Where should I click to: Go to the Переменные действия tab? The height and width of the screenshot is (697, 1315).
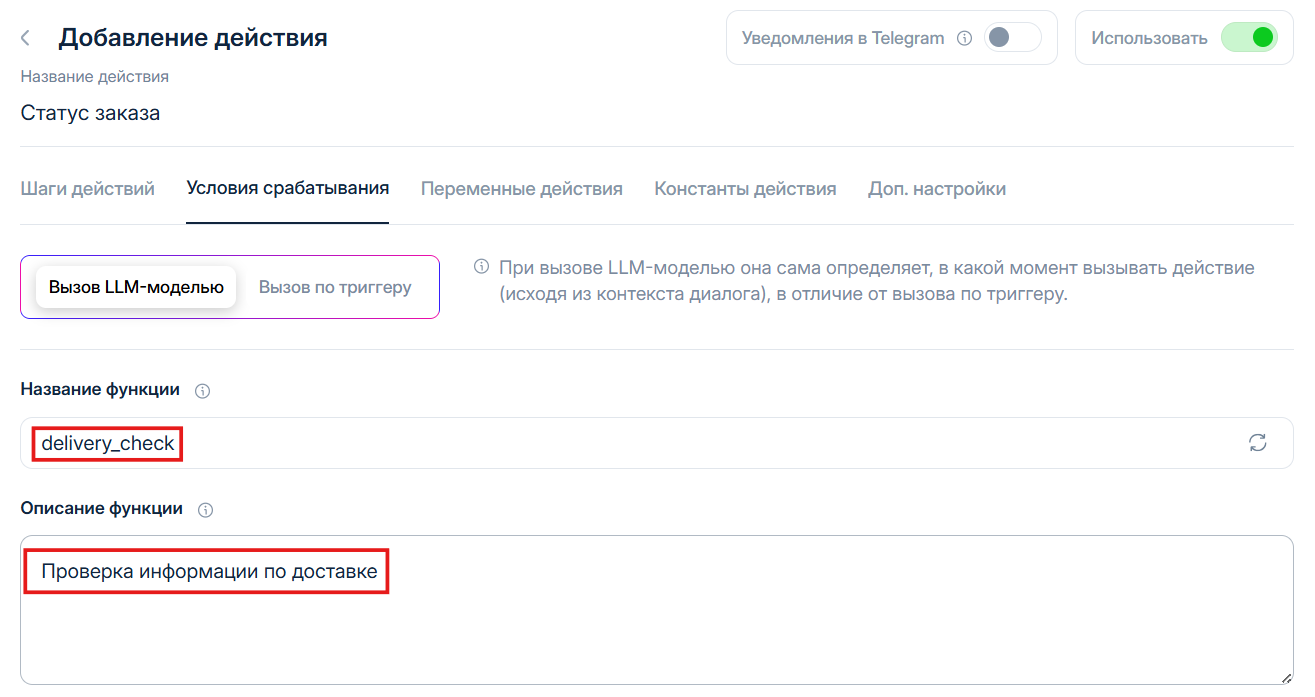[x=521, y=188]
